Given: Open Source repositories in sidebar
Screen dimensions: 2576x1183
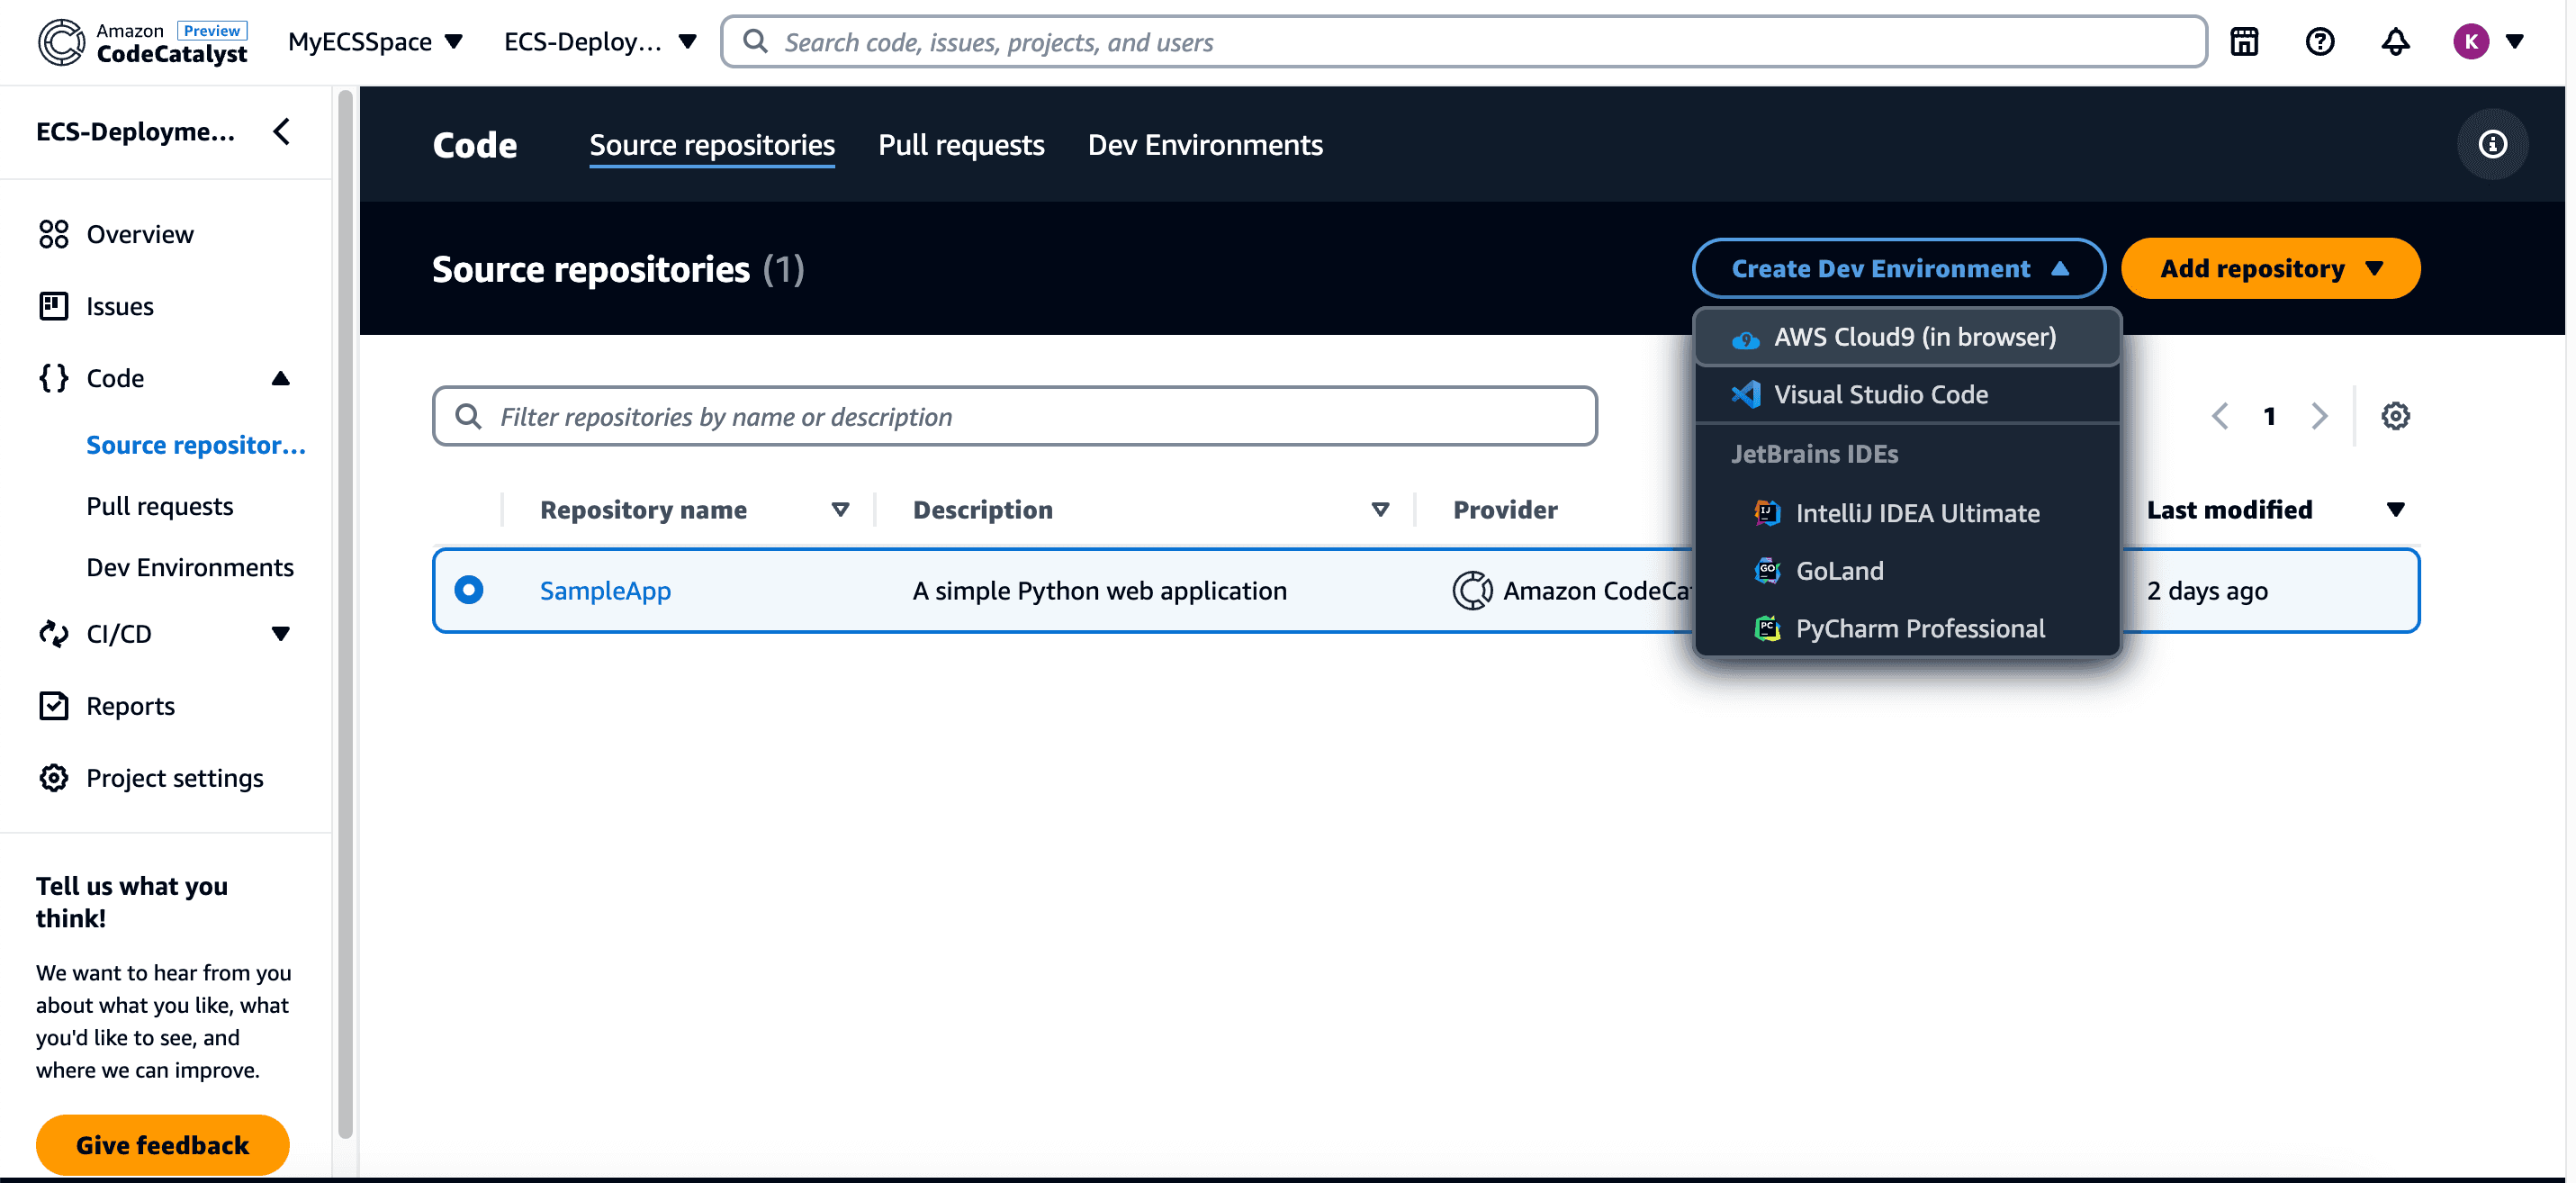Looking at the screenshot, I should tap(196, 444).
